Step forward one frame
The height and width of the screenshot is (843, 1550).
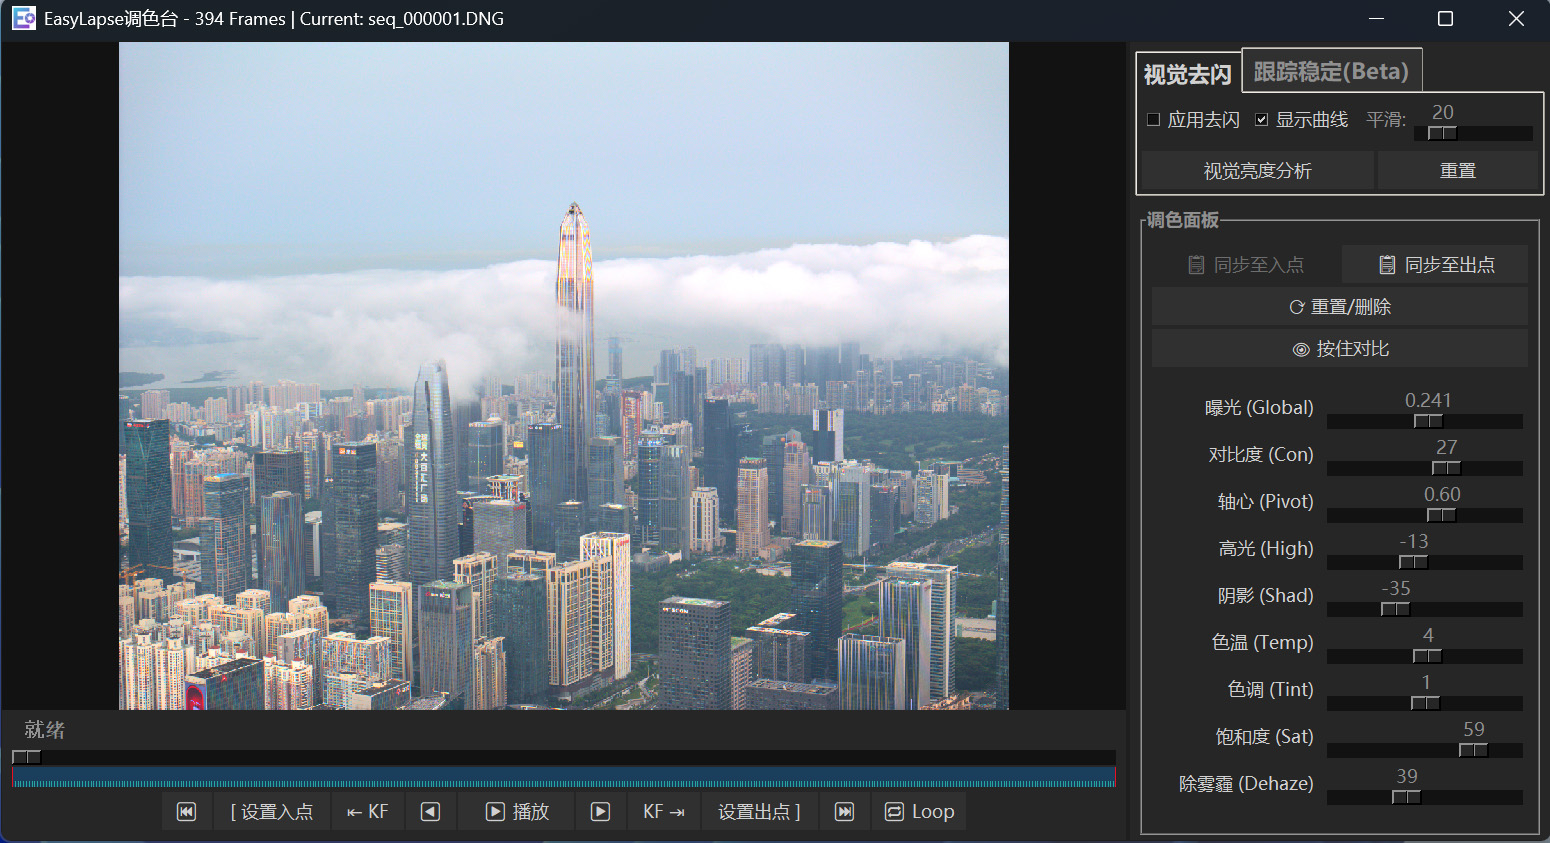point(599,811)
